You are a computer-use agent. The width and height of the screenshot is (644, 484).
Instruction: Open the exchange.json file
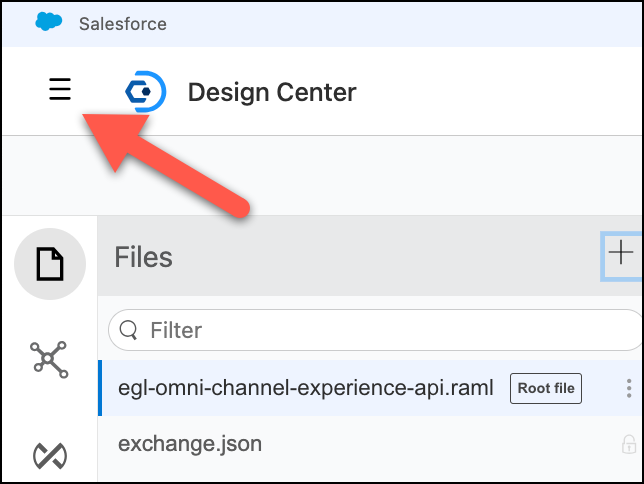[190, 444]
